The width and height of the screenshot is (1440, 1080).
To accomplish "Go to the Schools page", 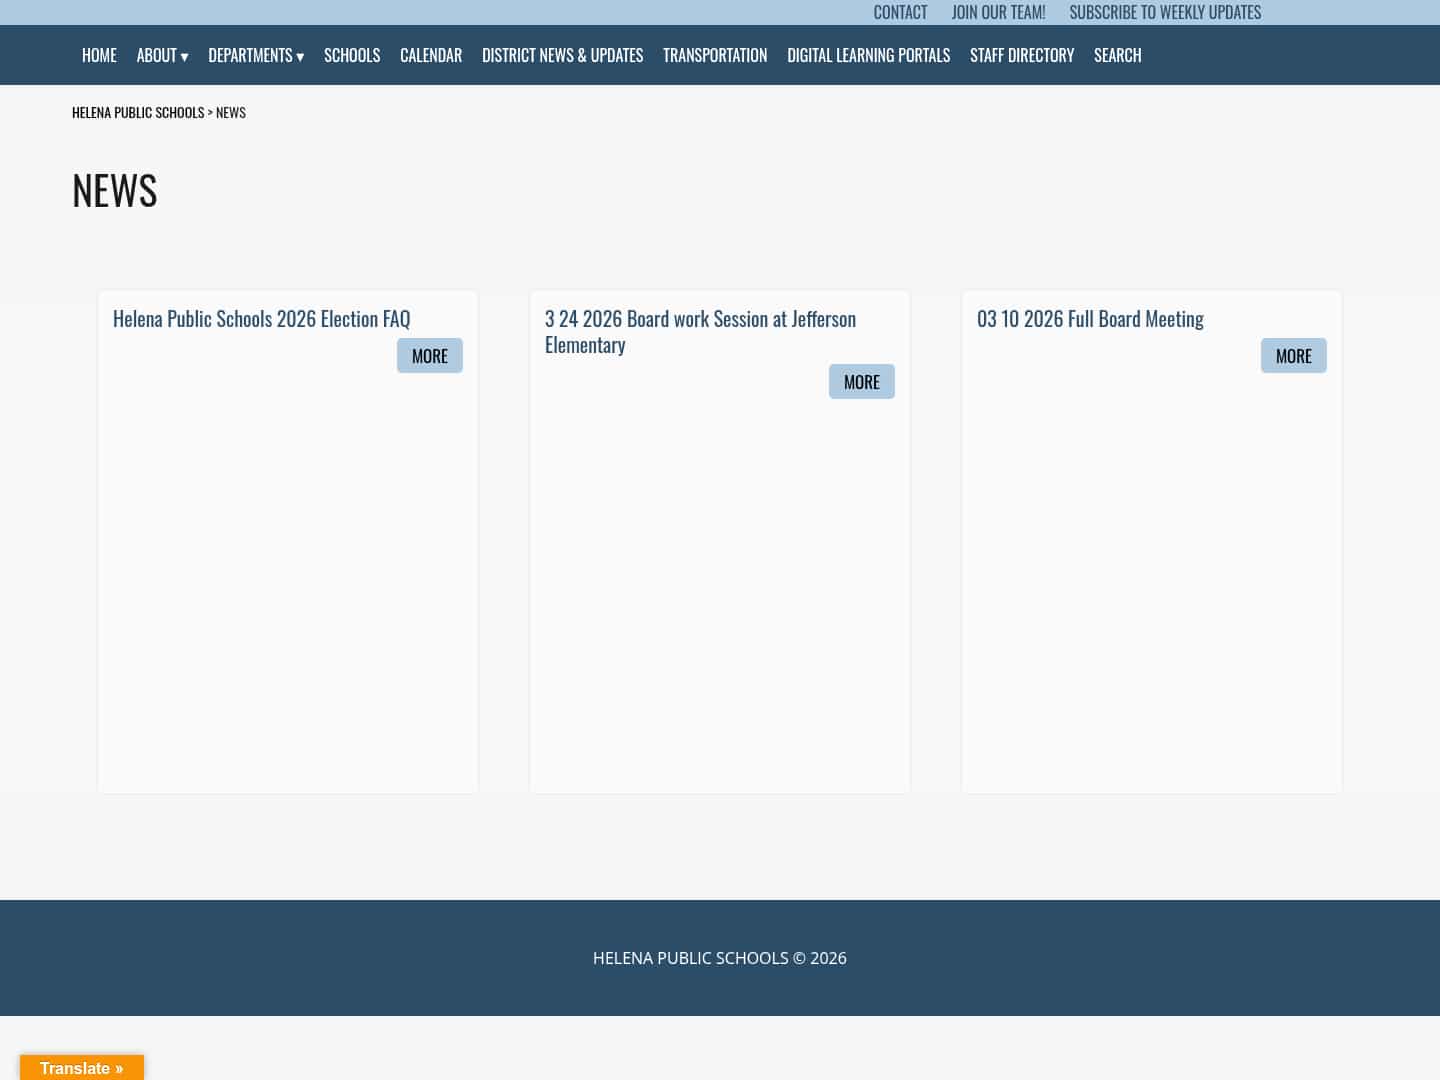I will coord(352,55).
